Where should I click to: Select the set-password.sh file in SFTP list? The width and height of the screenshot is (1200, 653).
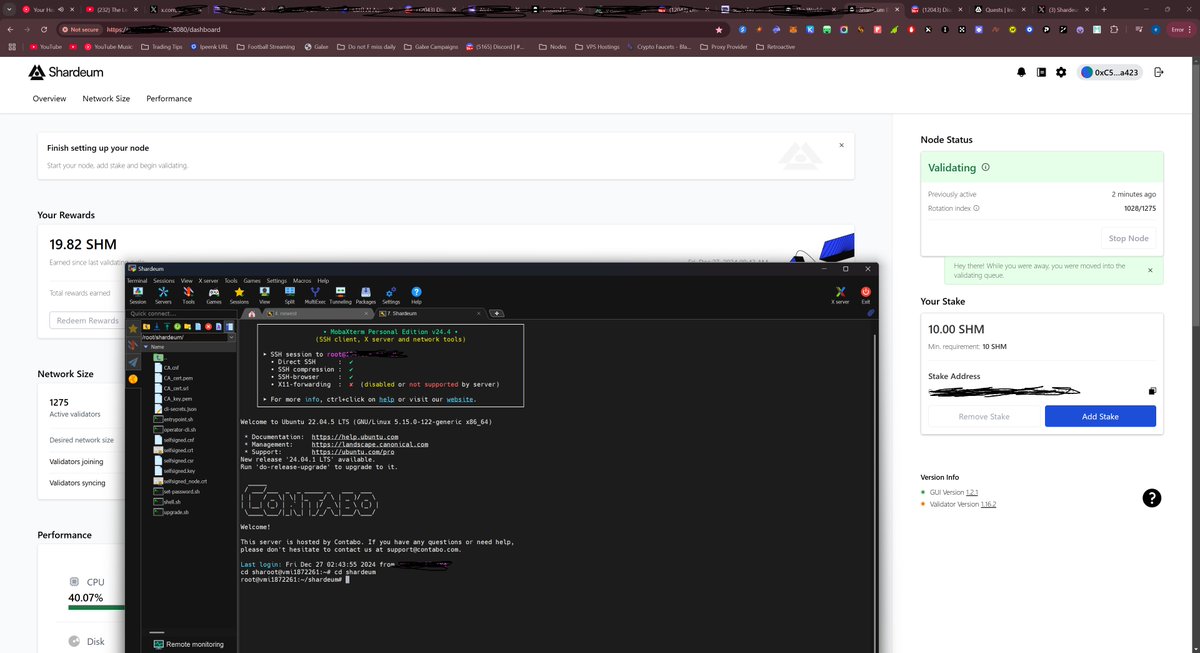coord(177,491)
